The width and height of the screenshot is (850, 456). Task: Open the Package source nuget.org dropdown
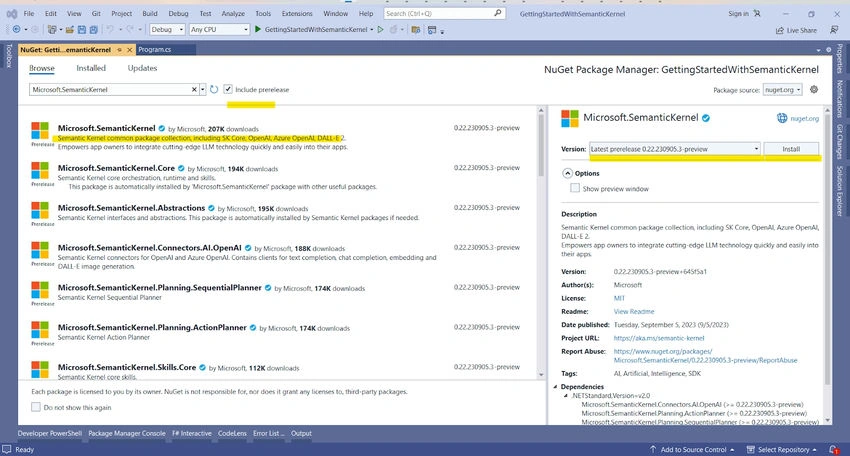point(782,90)
